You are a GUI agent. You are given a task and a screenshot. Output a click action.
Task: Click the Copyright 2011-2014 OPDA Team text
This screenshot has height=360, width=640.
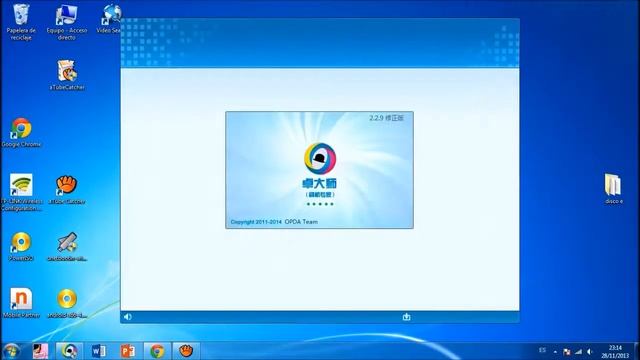pos(274,222)
